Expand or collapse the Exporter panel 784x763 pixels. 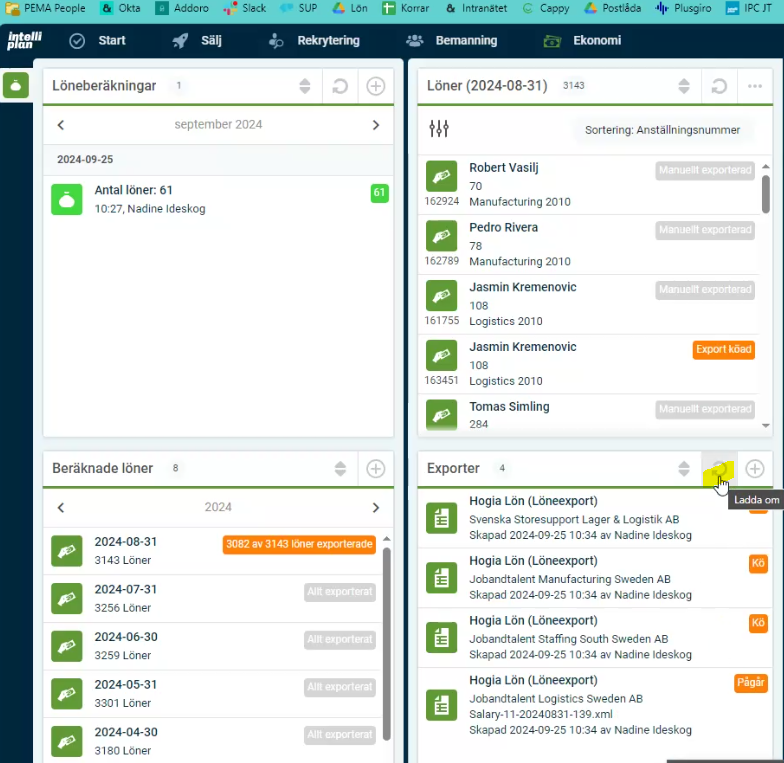[684, 468]
